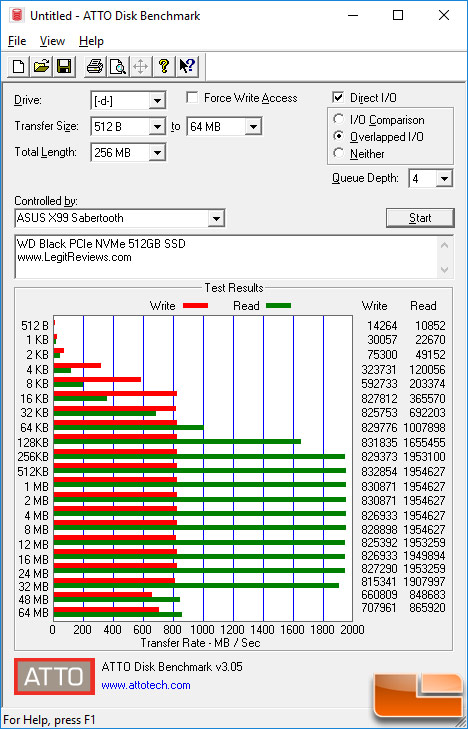Click in the description text box
Screen dimensions: 468x729
pos(226,257)
